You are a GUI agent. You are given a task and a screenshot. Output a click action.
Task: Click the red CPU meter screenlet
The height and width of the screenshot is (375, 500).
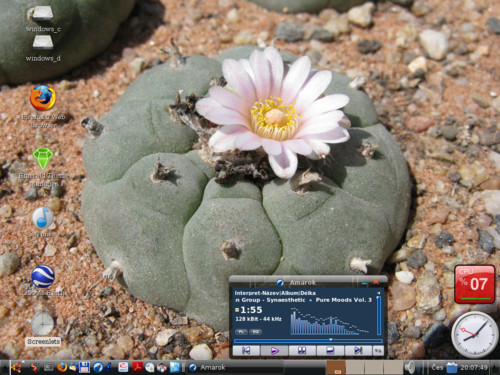[474, 284]
